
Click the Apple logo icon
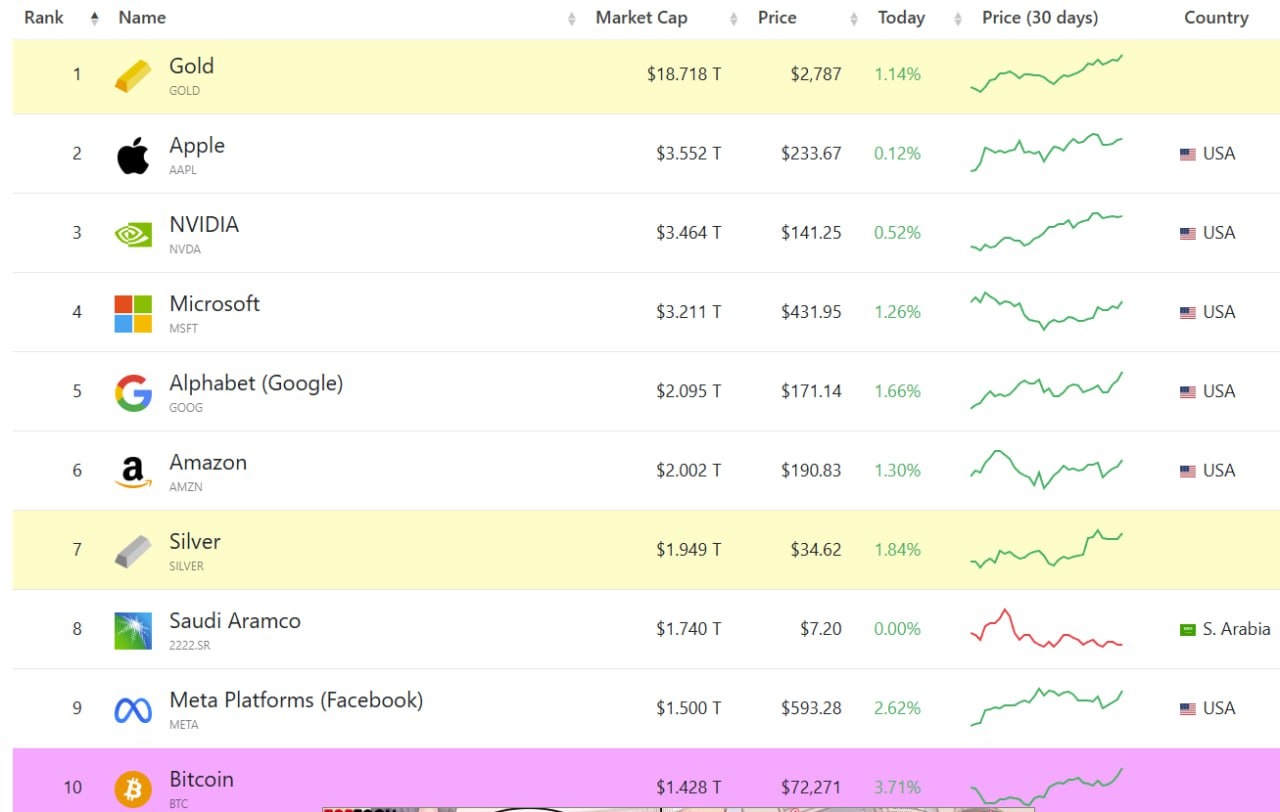[x=133, y=156]
